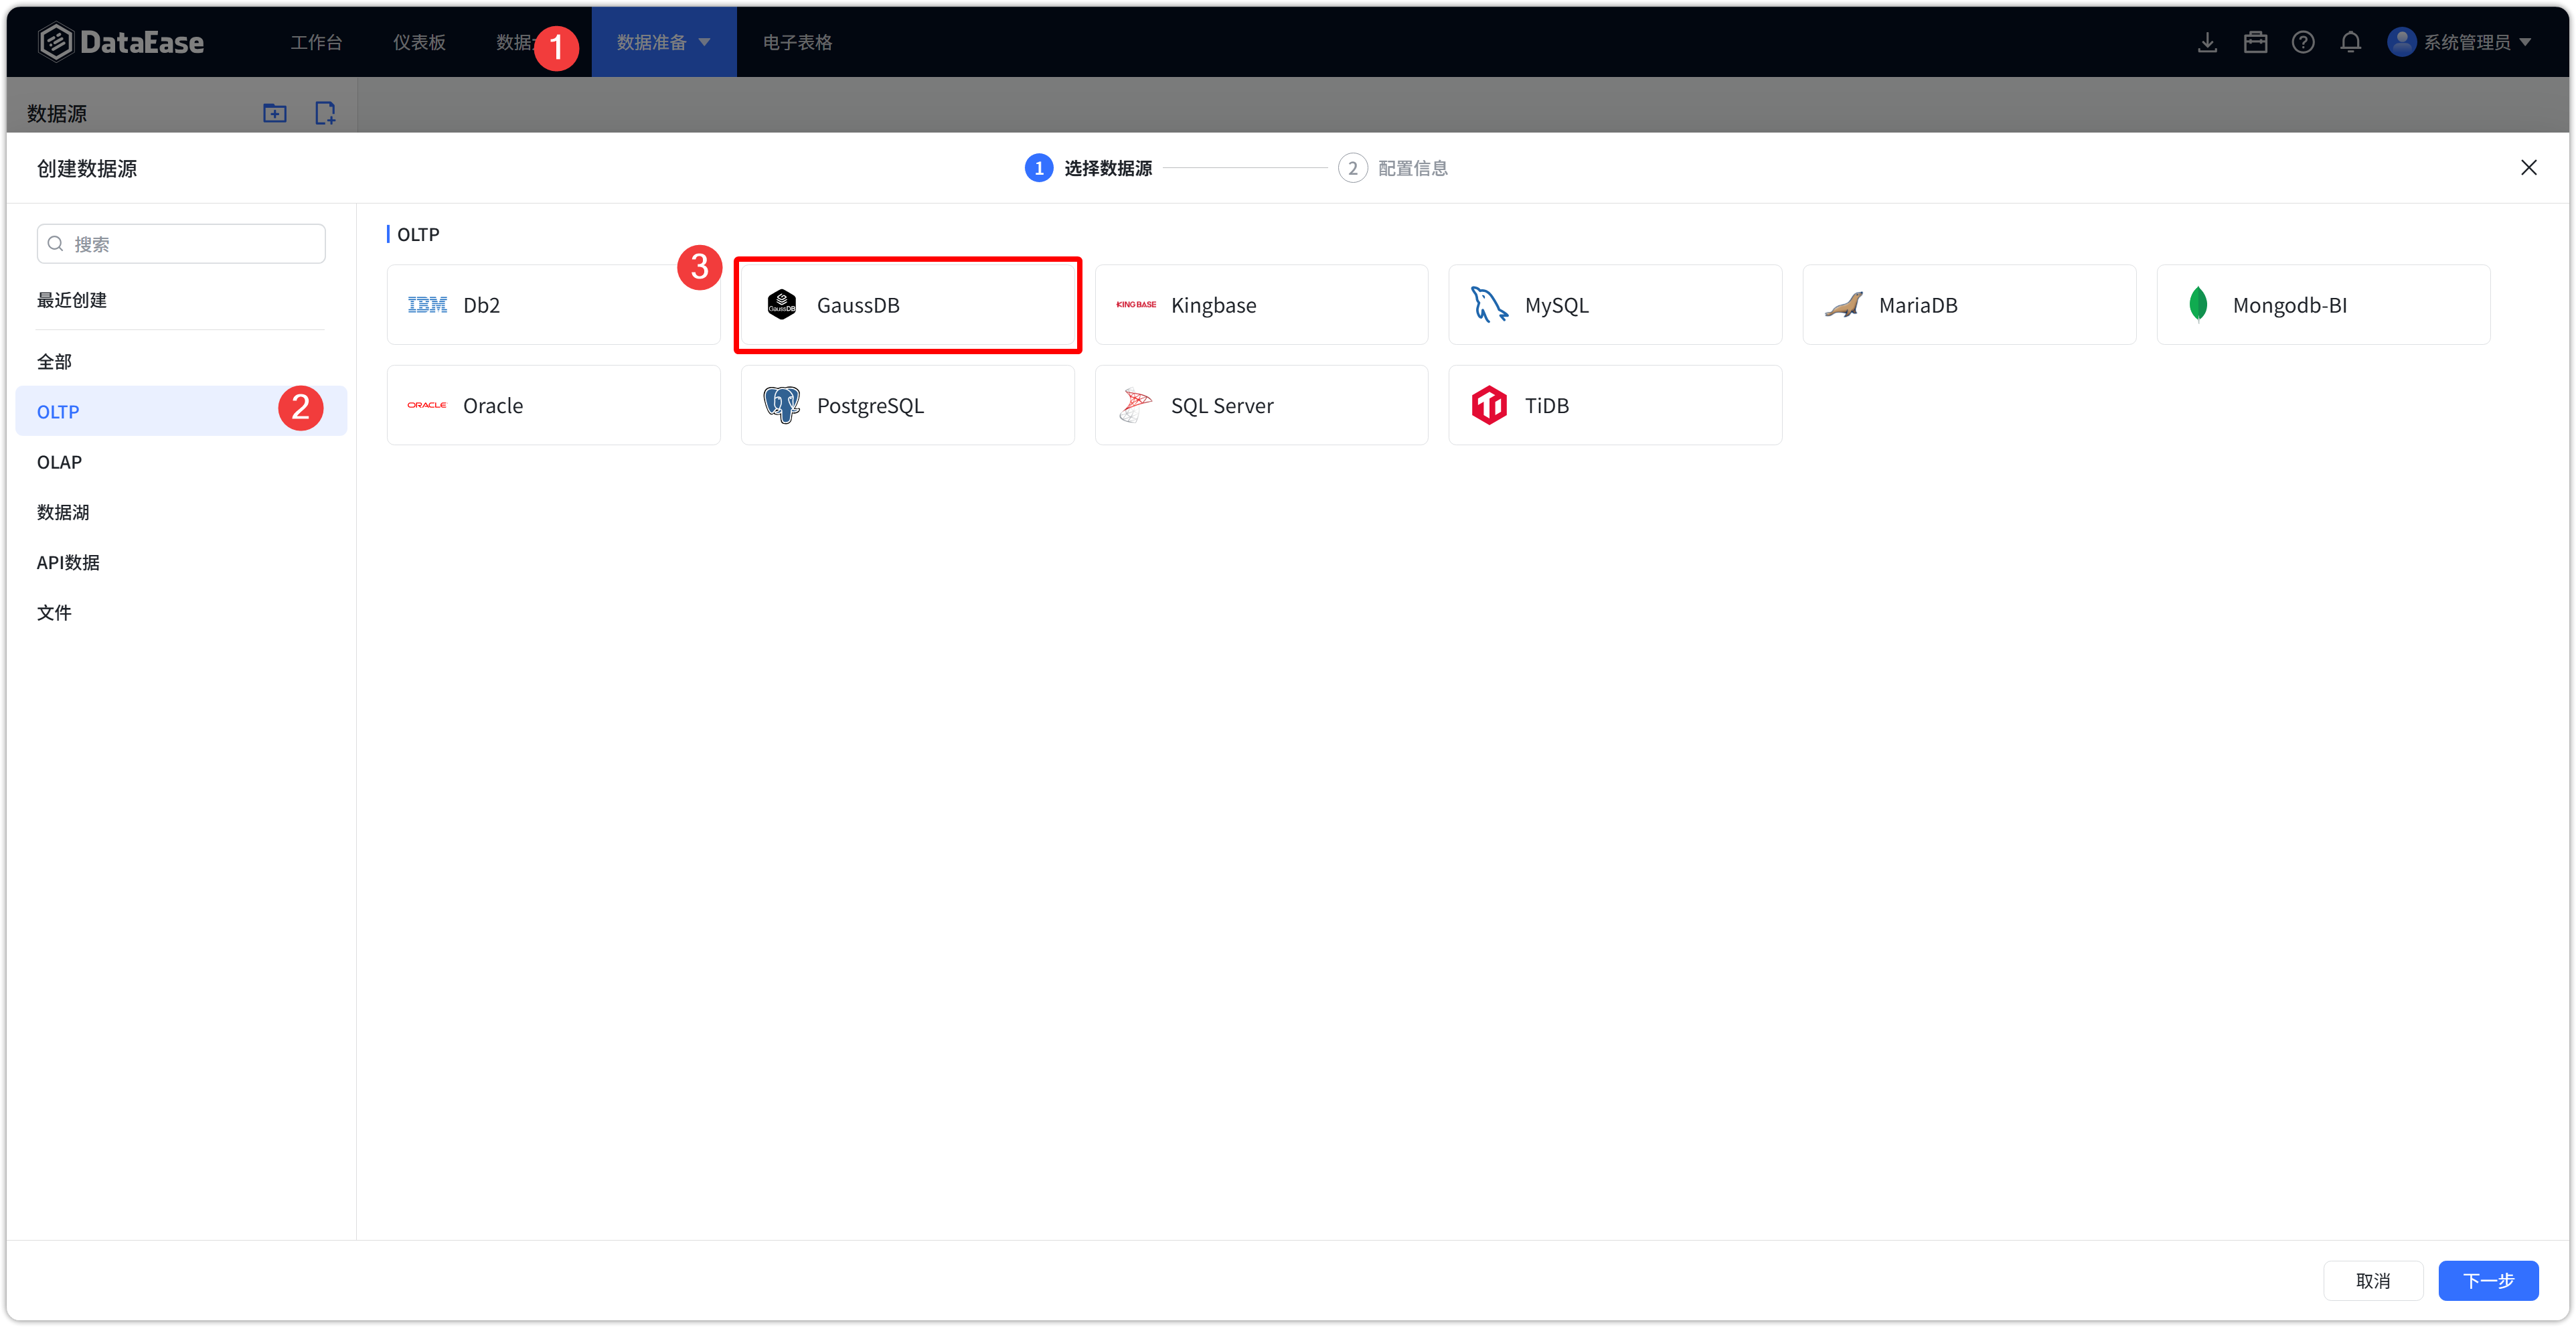The width and height of the screenshot is (2576, 1327).
Task: Click step 1 选择数据源 indicator
Action: (1088, 168)
